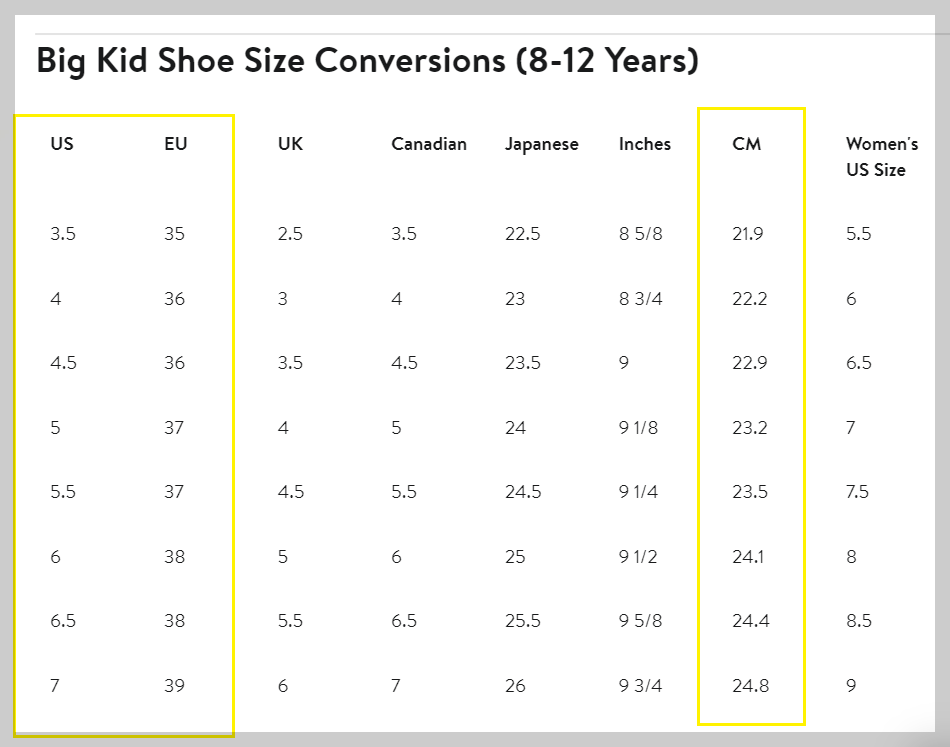The width and height of the screenshot is (950, 747).
Task: Select the CM column header
Action: click(746, 144)
